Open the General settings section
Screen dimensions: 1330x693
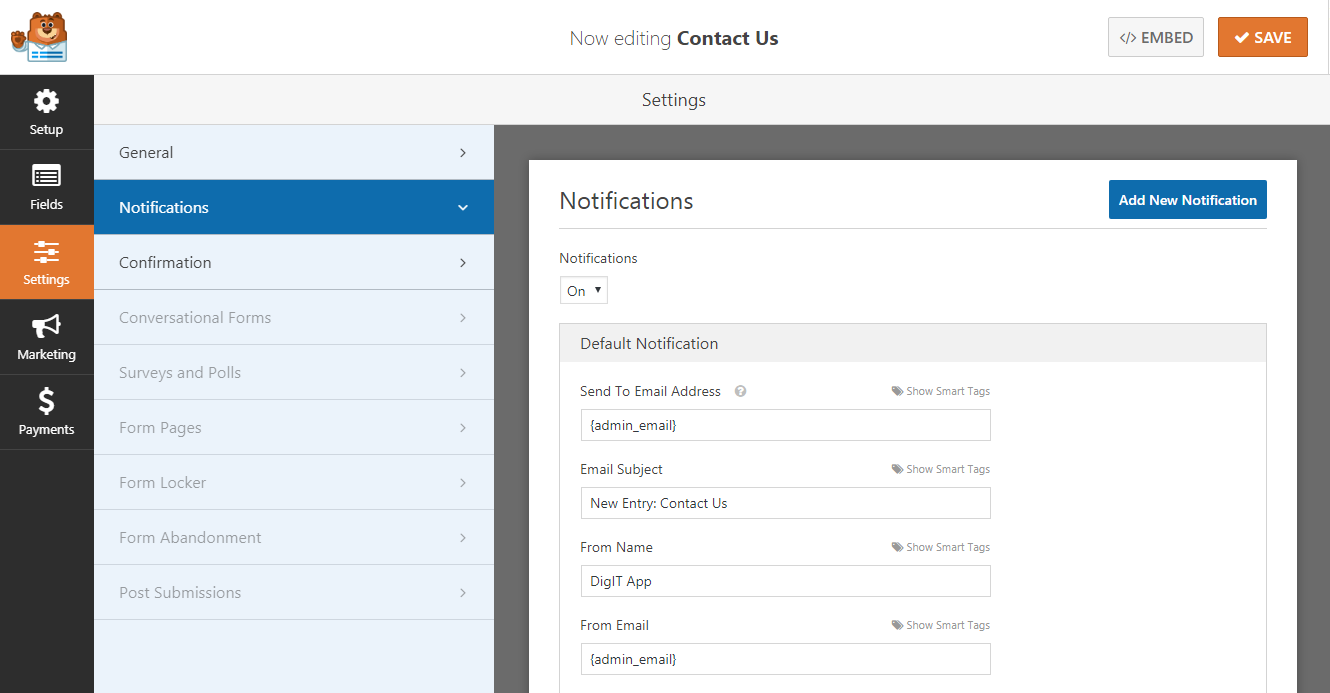tap(294, 152)
